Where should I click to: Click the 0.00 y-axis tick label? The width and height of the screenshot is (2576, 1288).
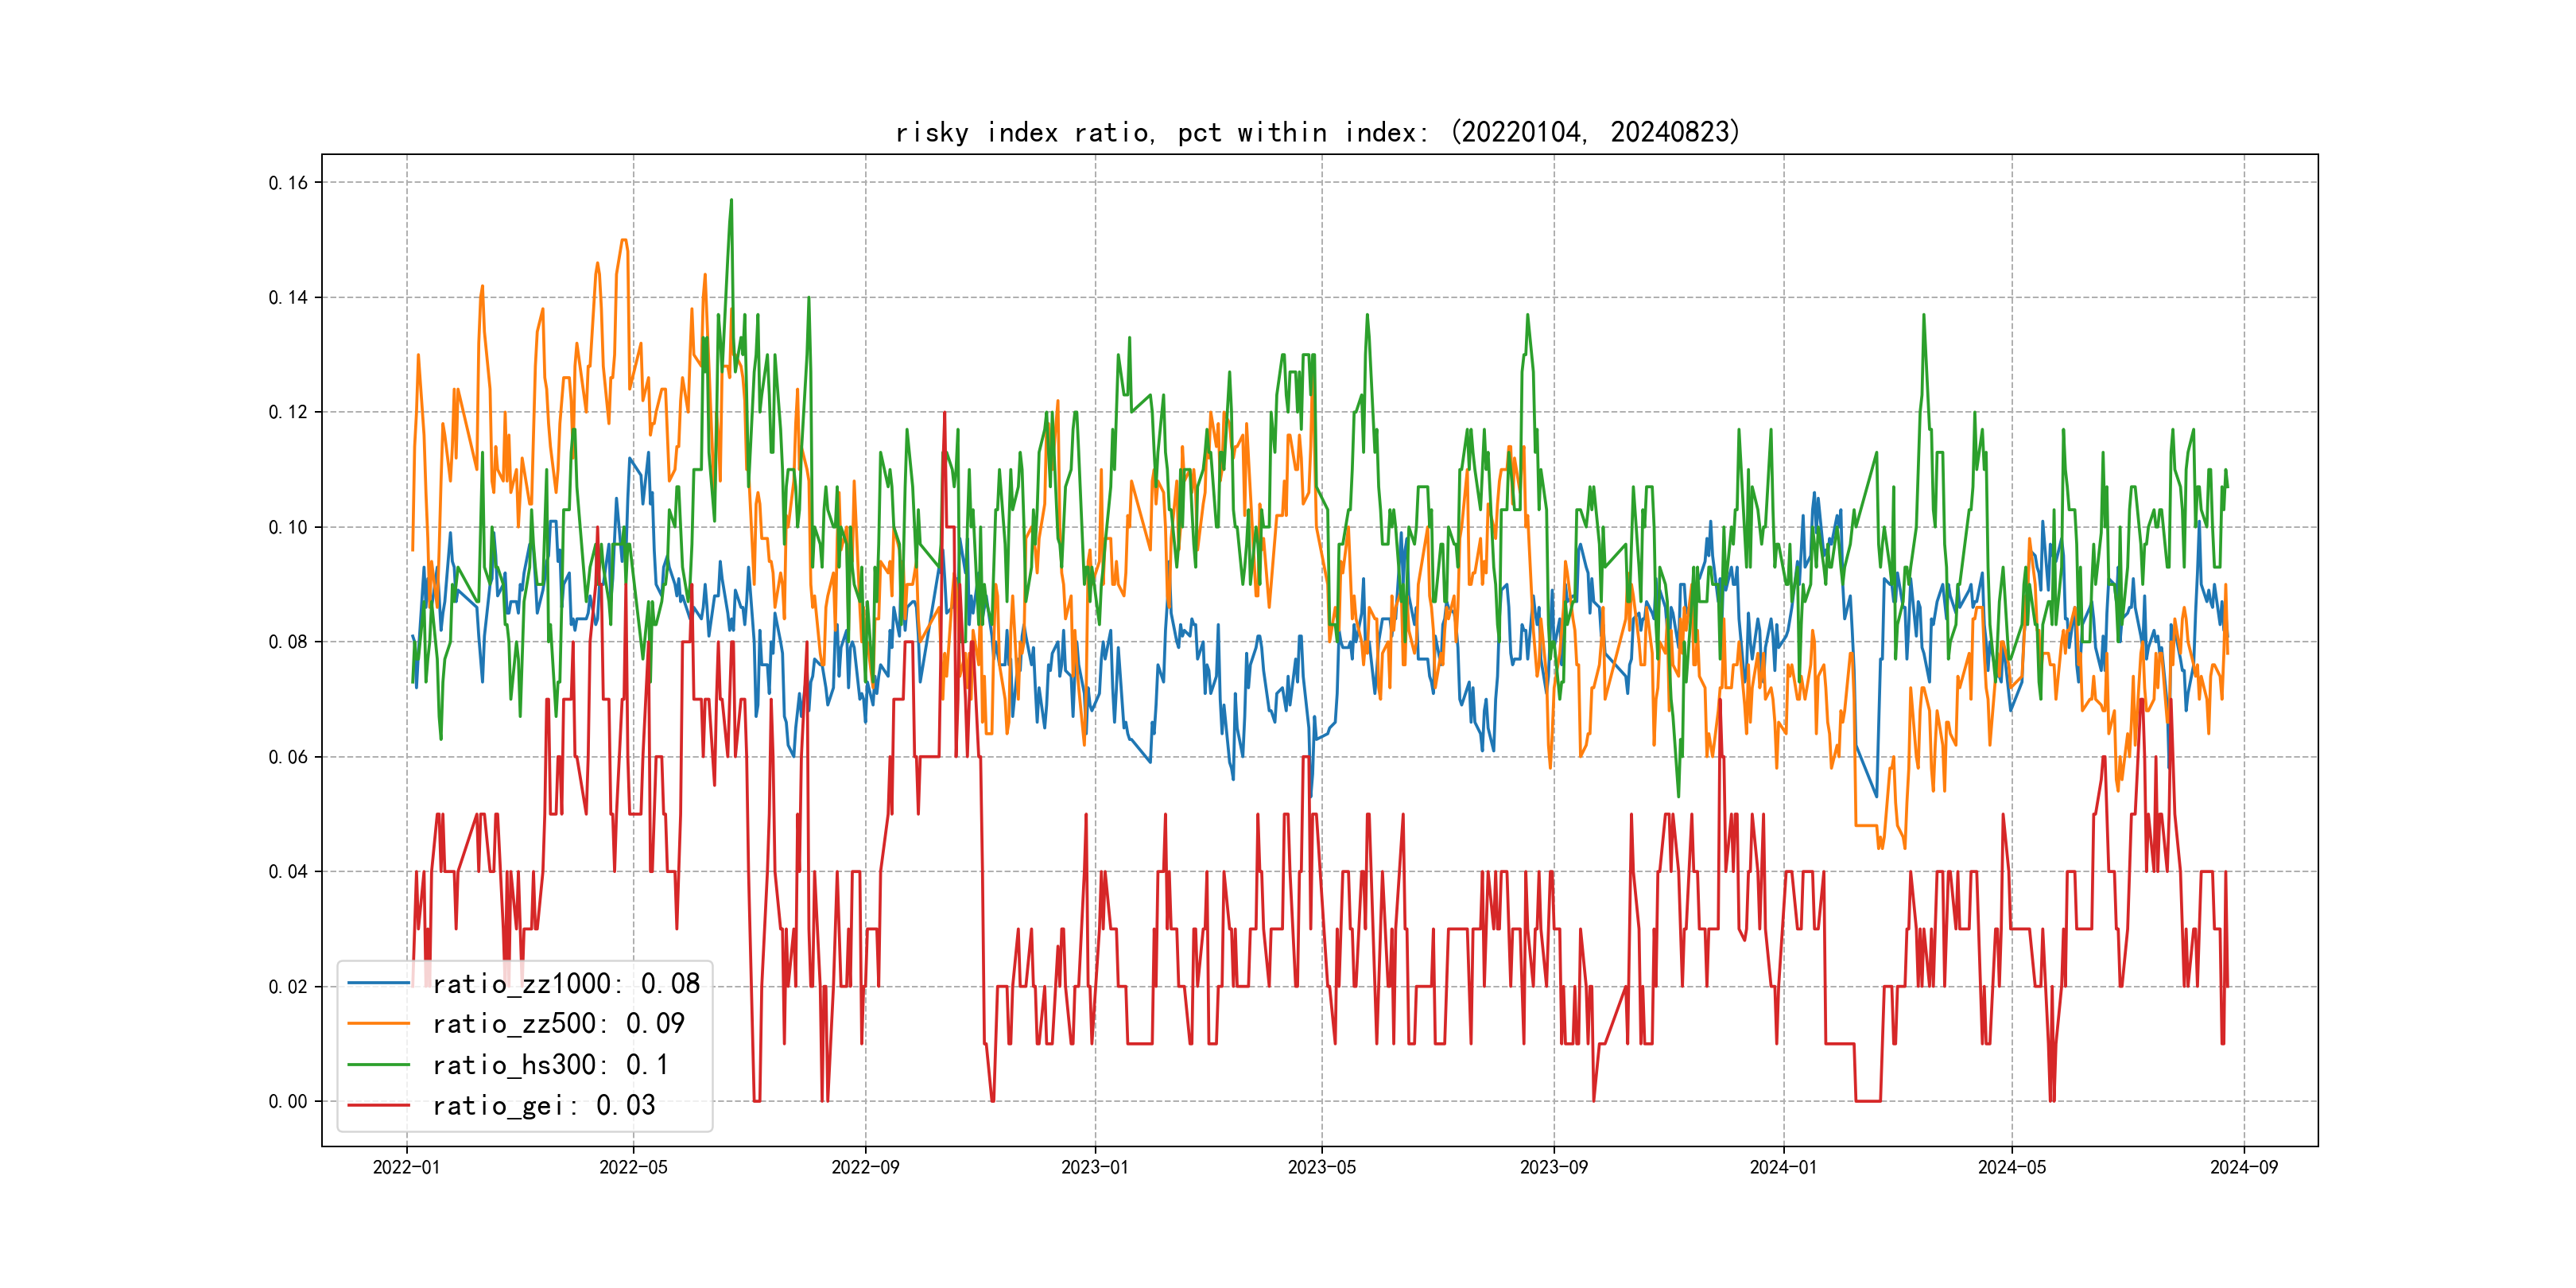pyautogui.click(x=288, y=1101)
